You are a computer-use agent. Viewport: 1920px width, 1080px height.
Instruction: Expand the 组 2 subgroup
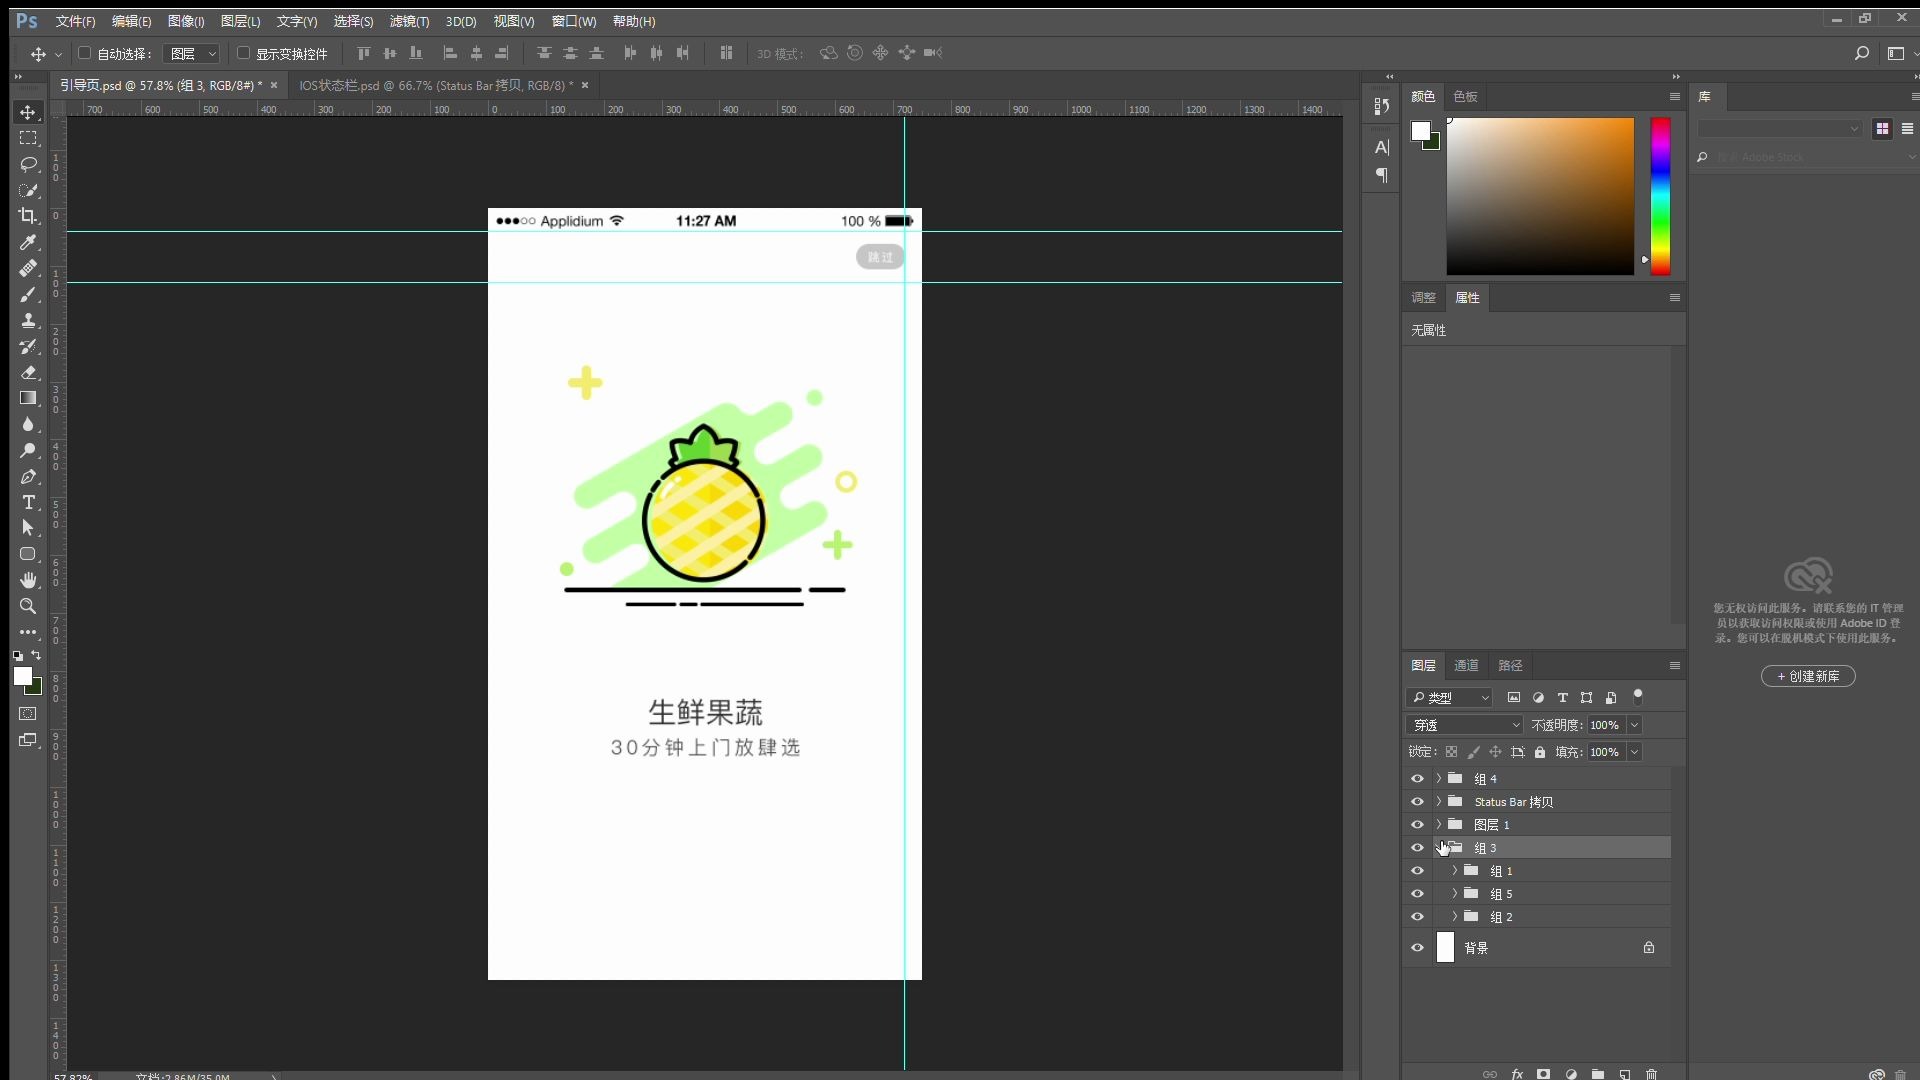click(x=1455, y=916)
